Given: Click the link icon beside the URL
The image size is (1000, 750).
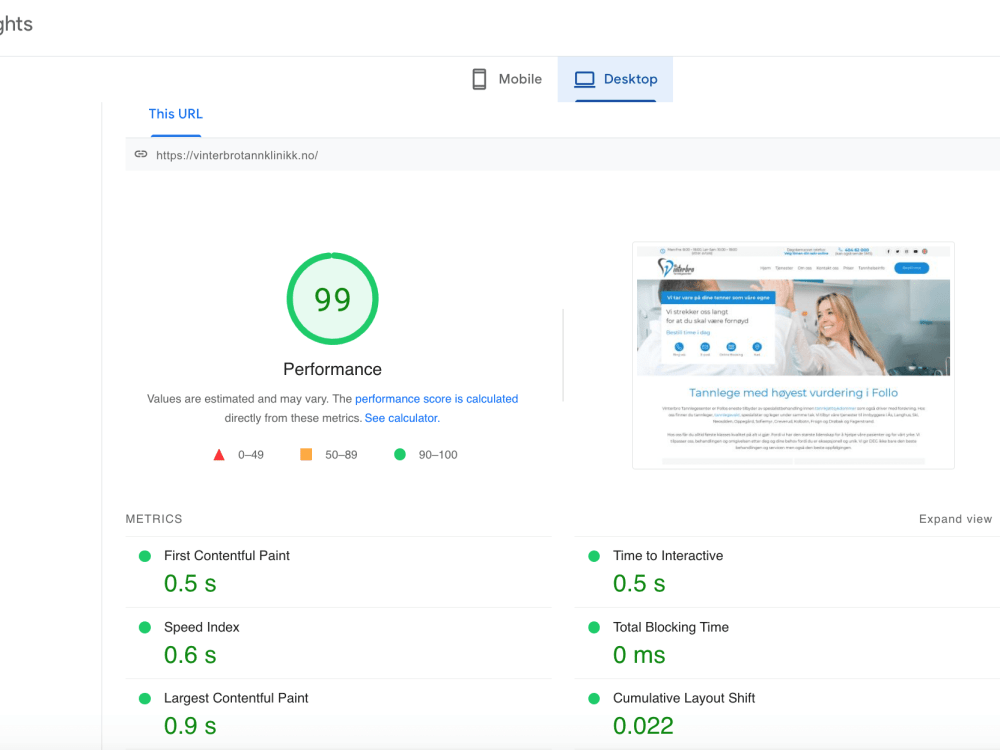Looking at the screenshot, I should (x=141, y=154).
